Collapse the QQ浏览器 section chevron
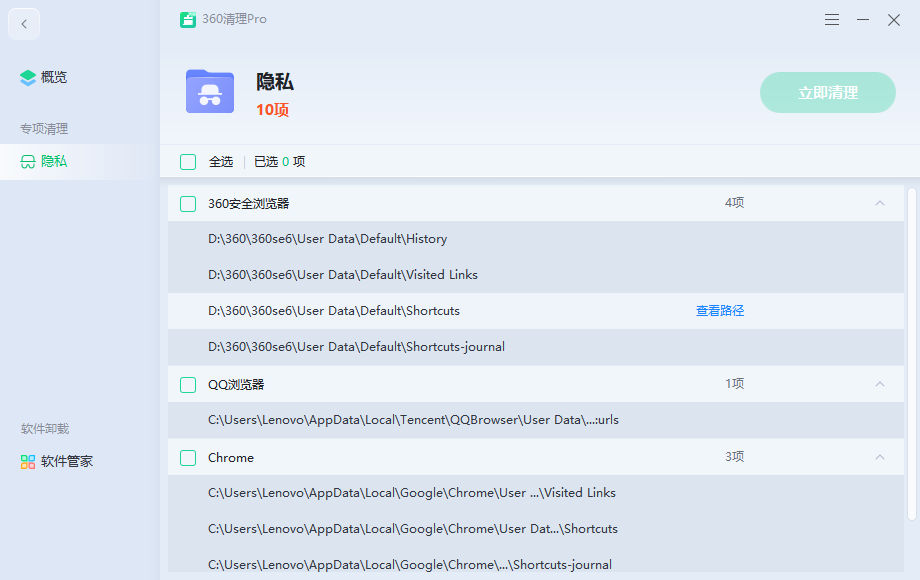This screenshot has width=920, height=580. coord(880,384)
